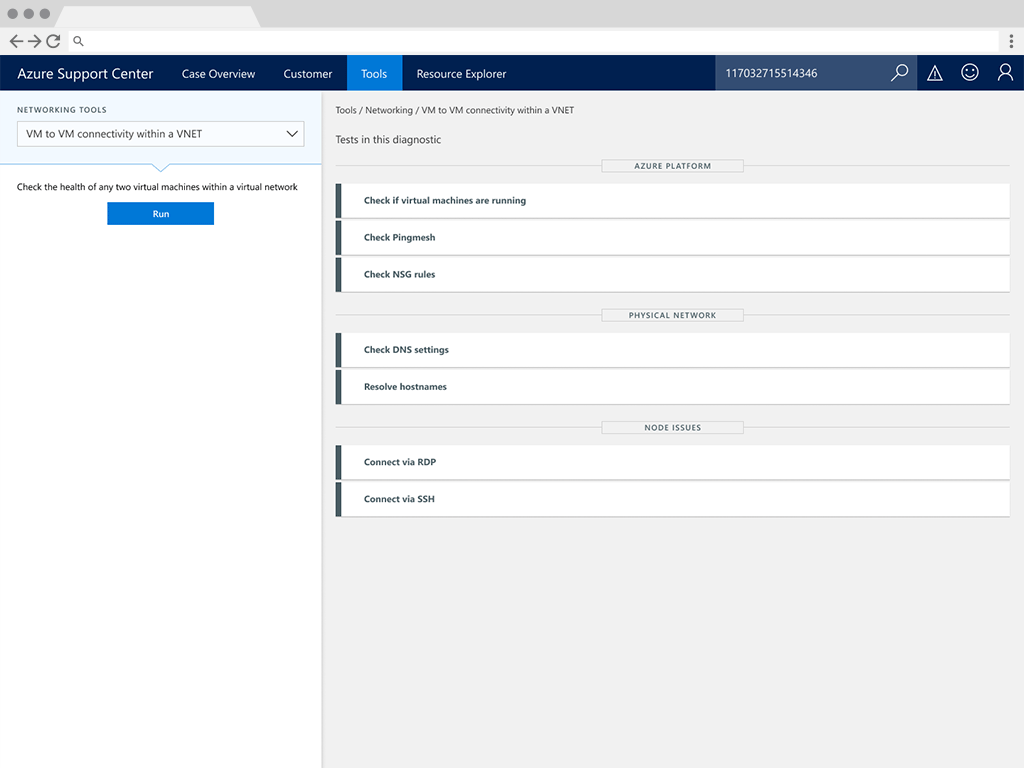Viewport: 1024px width, 768px height.
Task: Open the warning alerts triangle icon
Action: coord(935,73)
